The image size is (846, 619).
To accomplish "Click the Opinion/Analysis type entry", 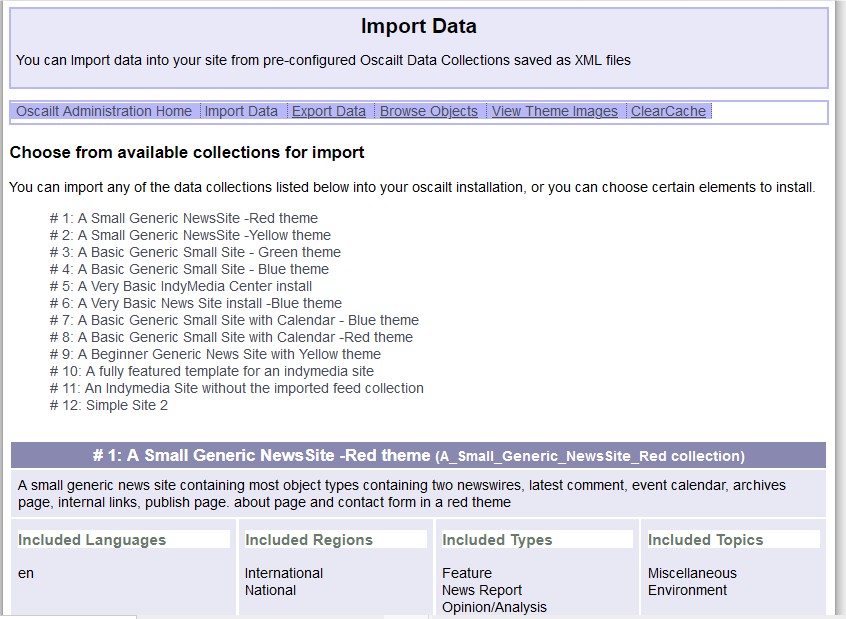I will (x=494, y=607).
